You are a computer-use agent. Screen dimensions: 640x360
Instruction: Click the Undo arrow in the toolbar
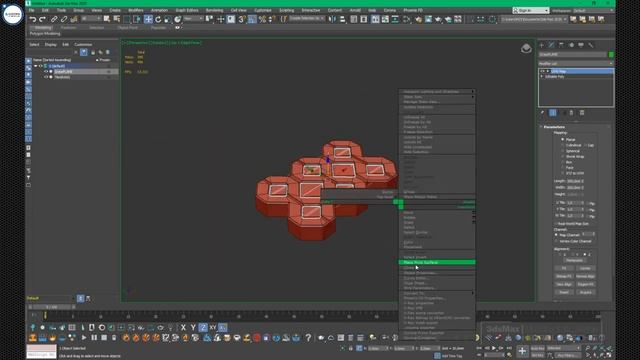[x=33, y=19]
